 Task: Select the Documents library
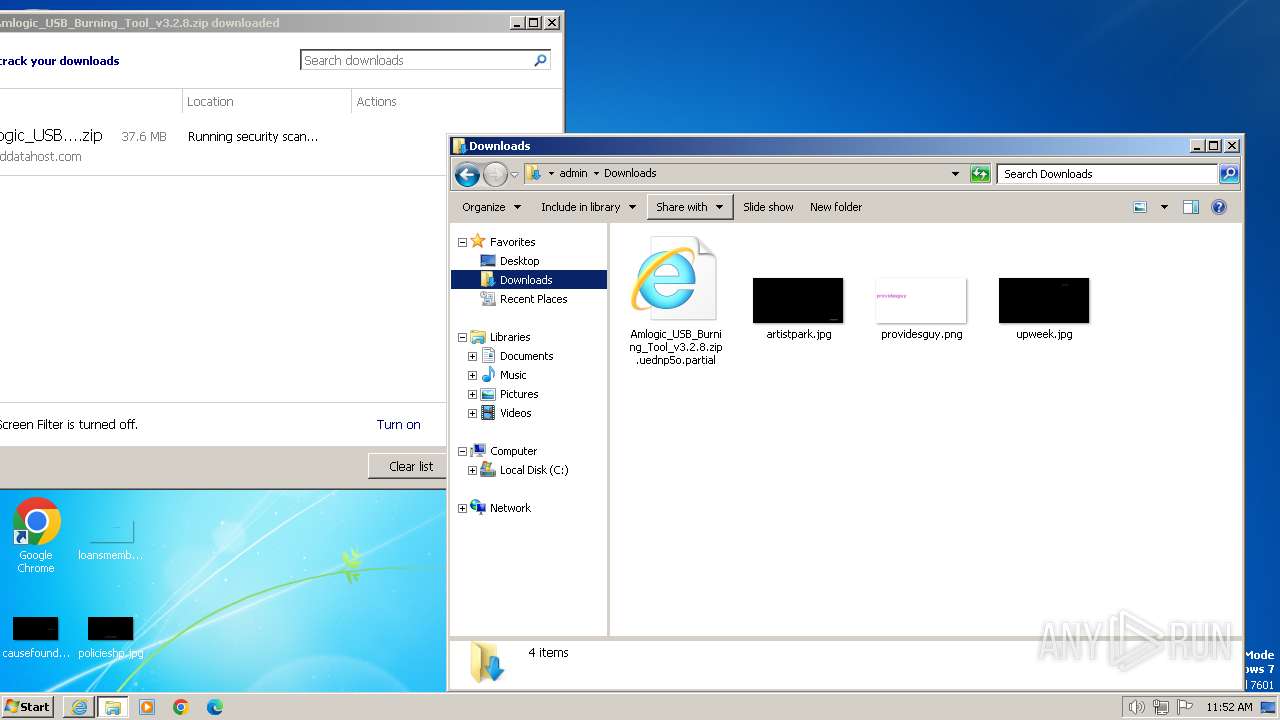point(526,356)
